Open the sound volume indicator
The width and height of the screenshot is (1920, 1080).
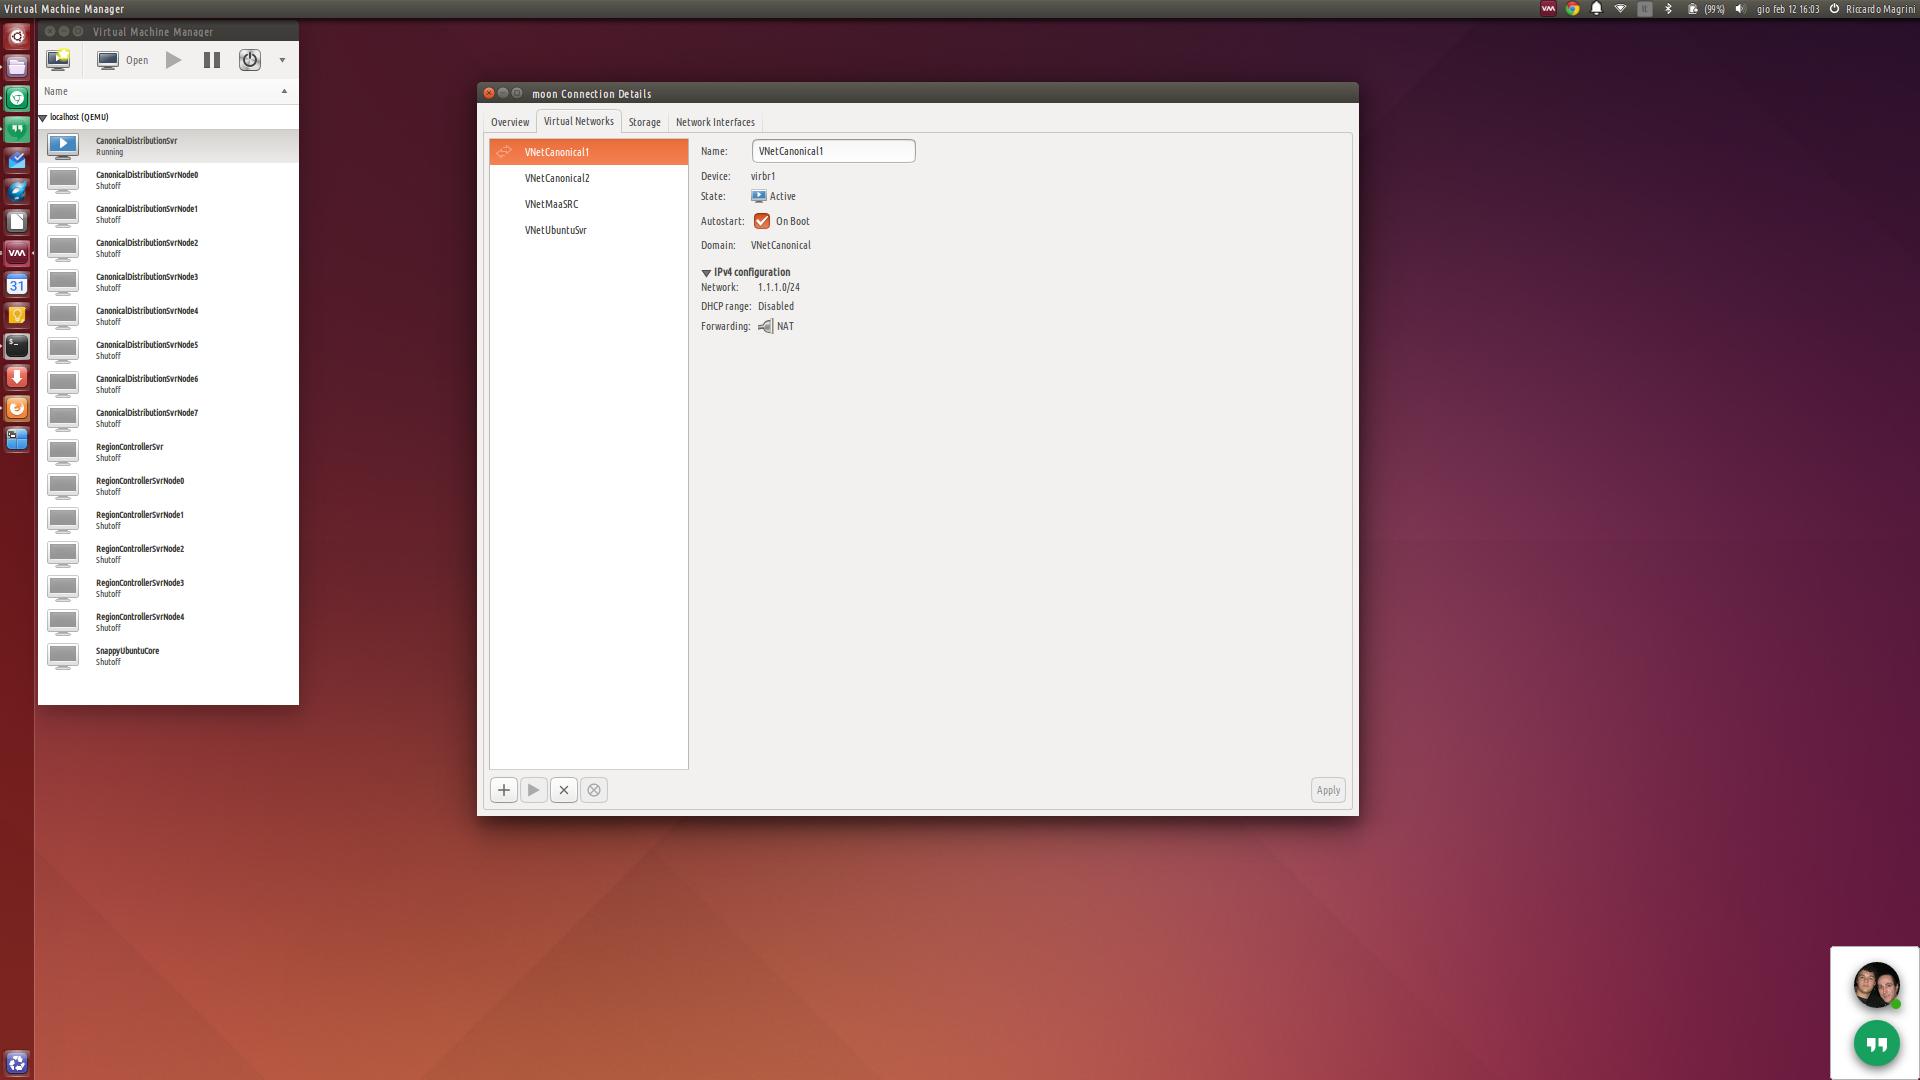[1740, 9]
